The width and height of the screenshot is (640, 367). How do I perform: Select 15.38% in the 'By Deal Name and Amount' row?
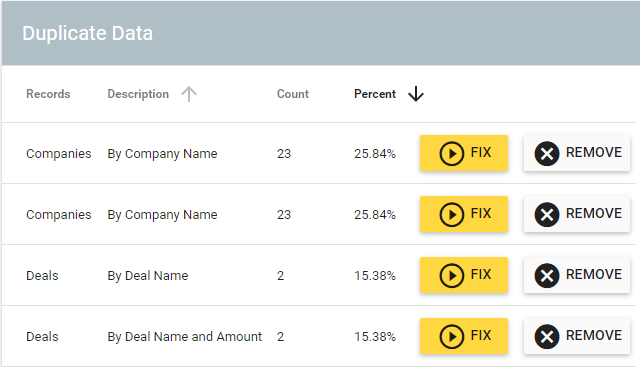pos(375,337)
